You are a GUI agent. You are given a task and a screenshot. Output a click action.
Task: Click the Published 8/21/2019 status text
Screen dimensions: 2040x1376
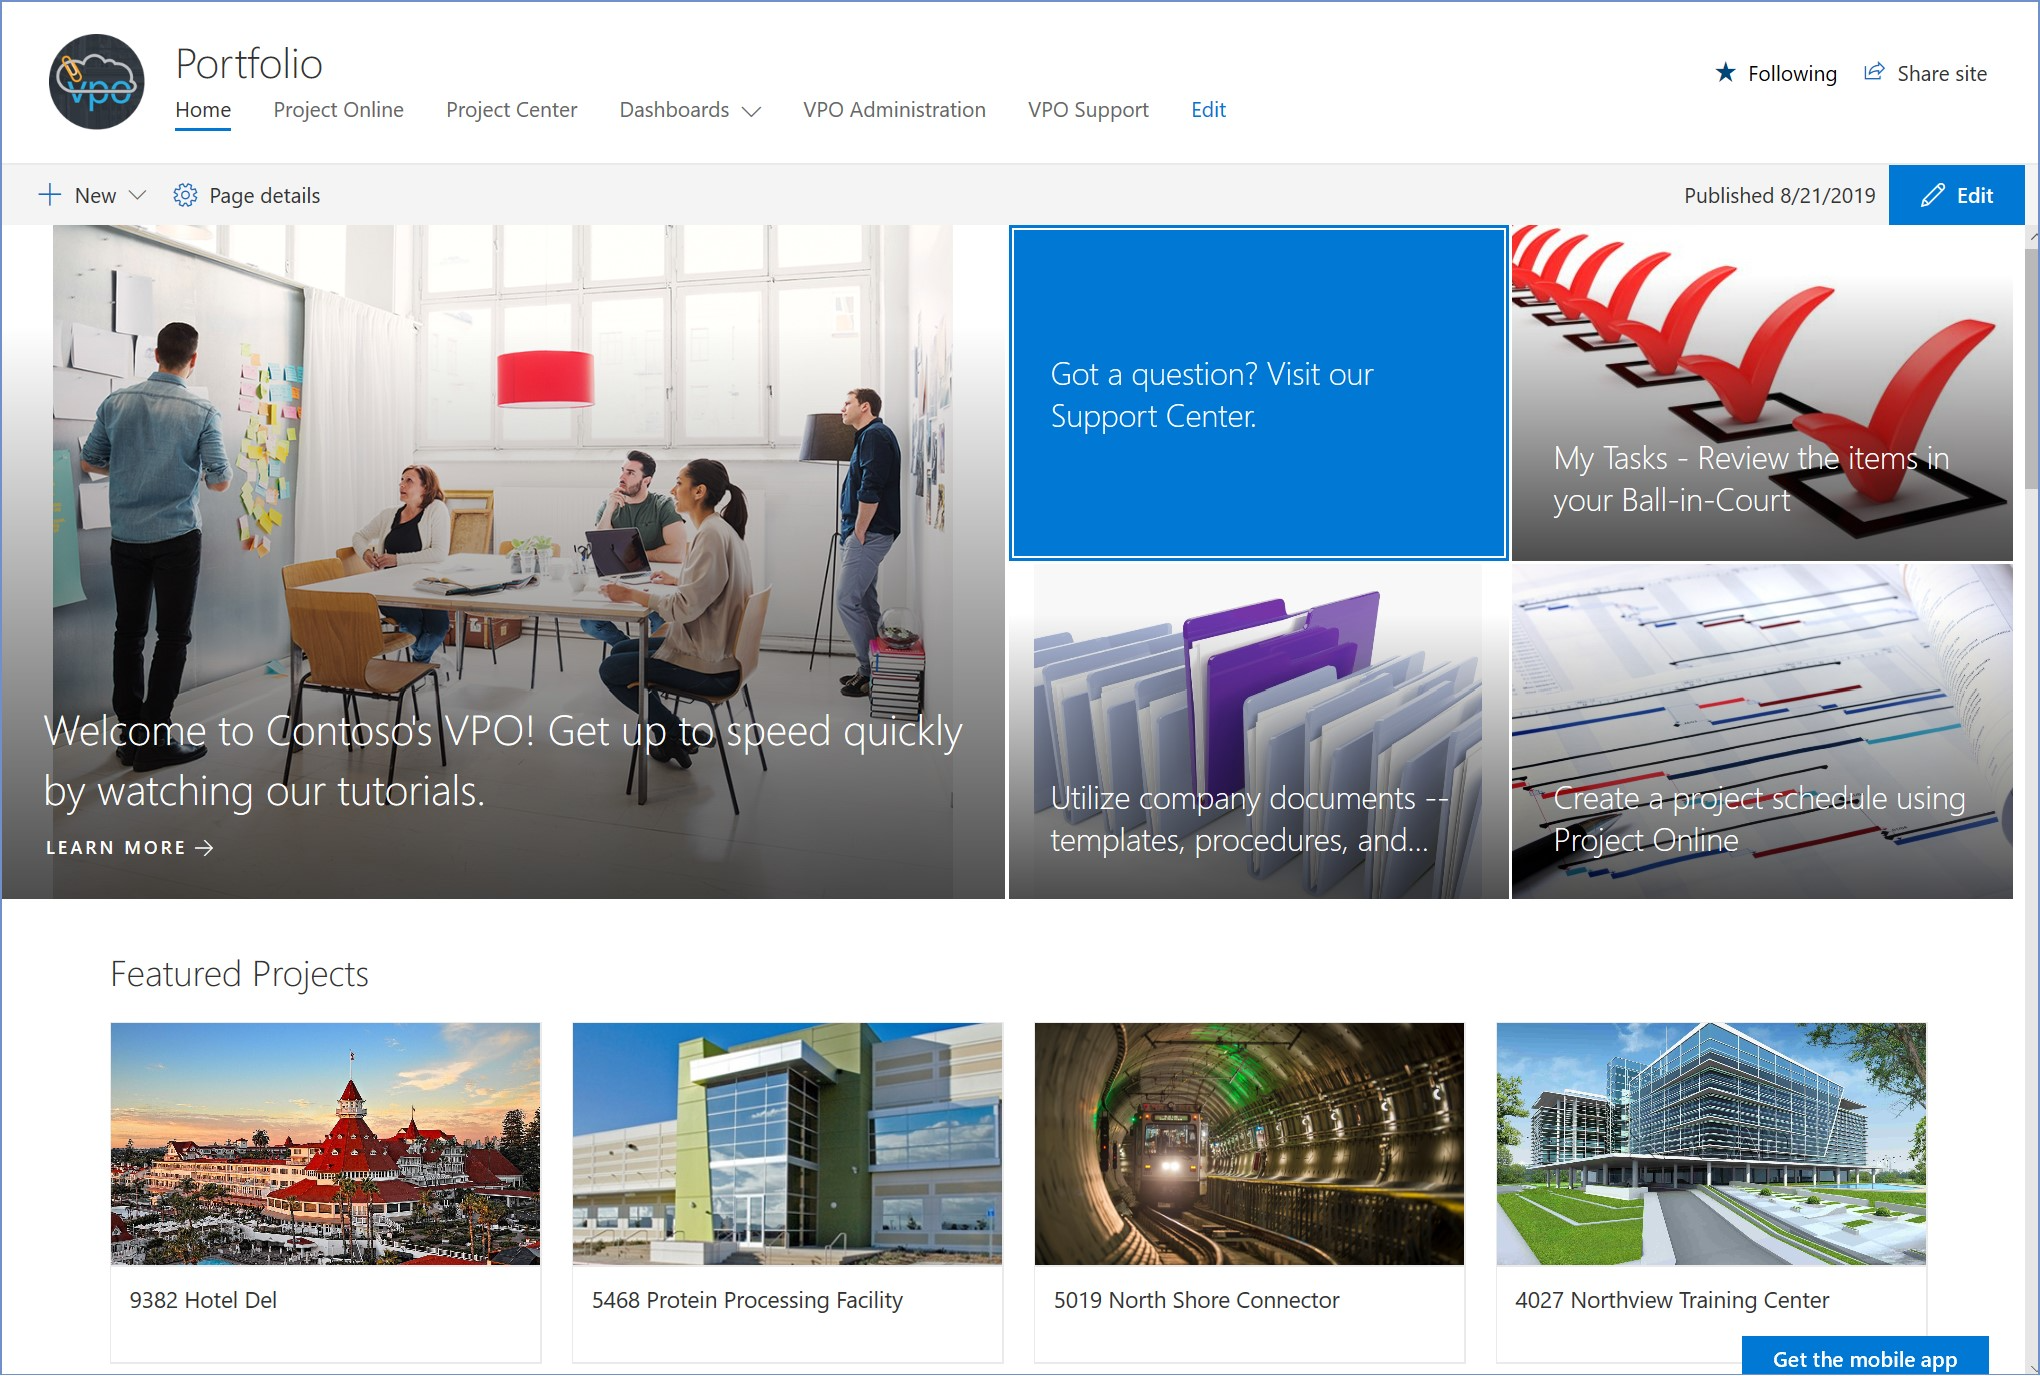(1779, 195)
